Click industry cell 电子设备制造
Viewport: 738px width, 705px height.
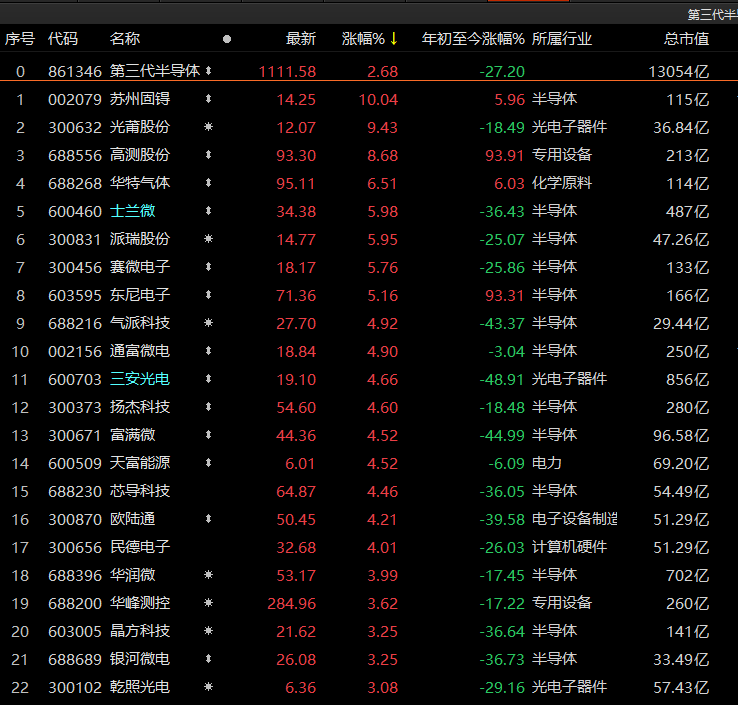click(575, 519)
